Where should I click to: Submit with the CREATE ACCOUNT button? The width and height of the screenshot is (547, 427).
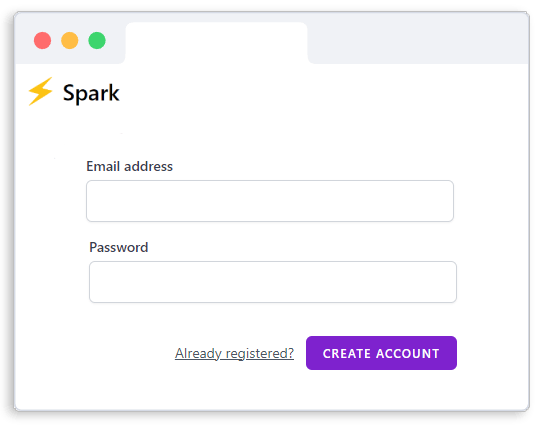tap(381, 353)
